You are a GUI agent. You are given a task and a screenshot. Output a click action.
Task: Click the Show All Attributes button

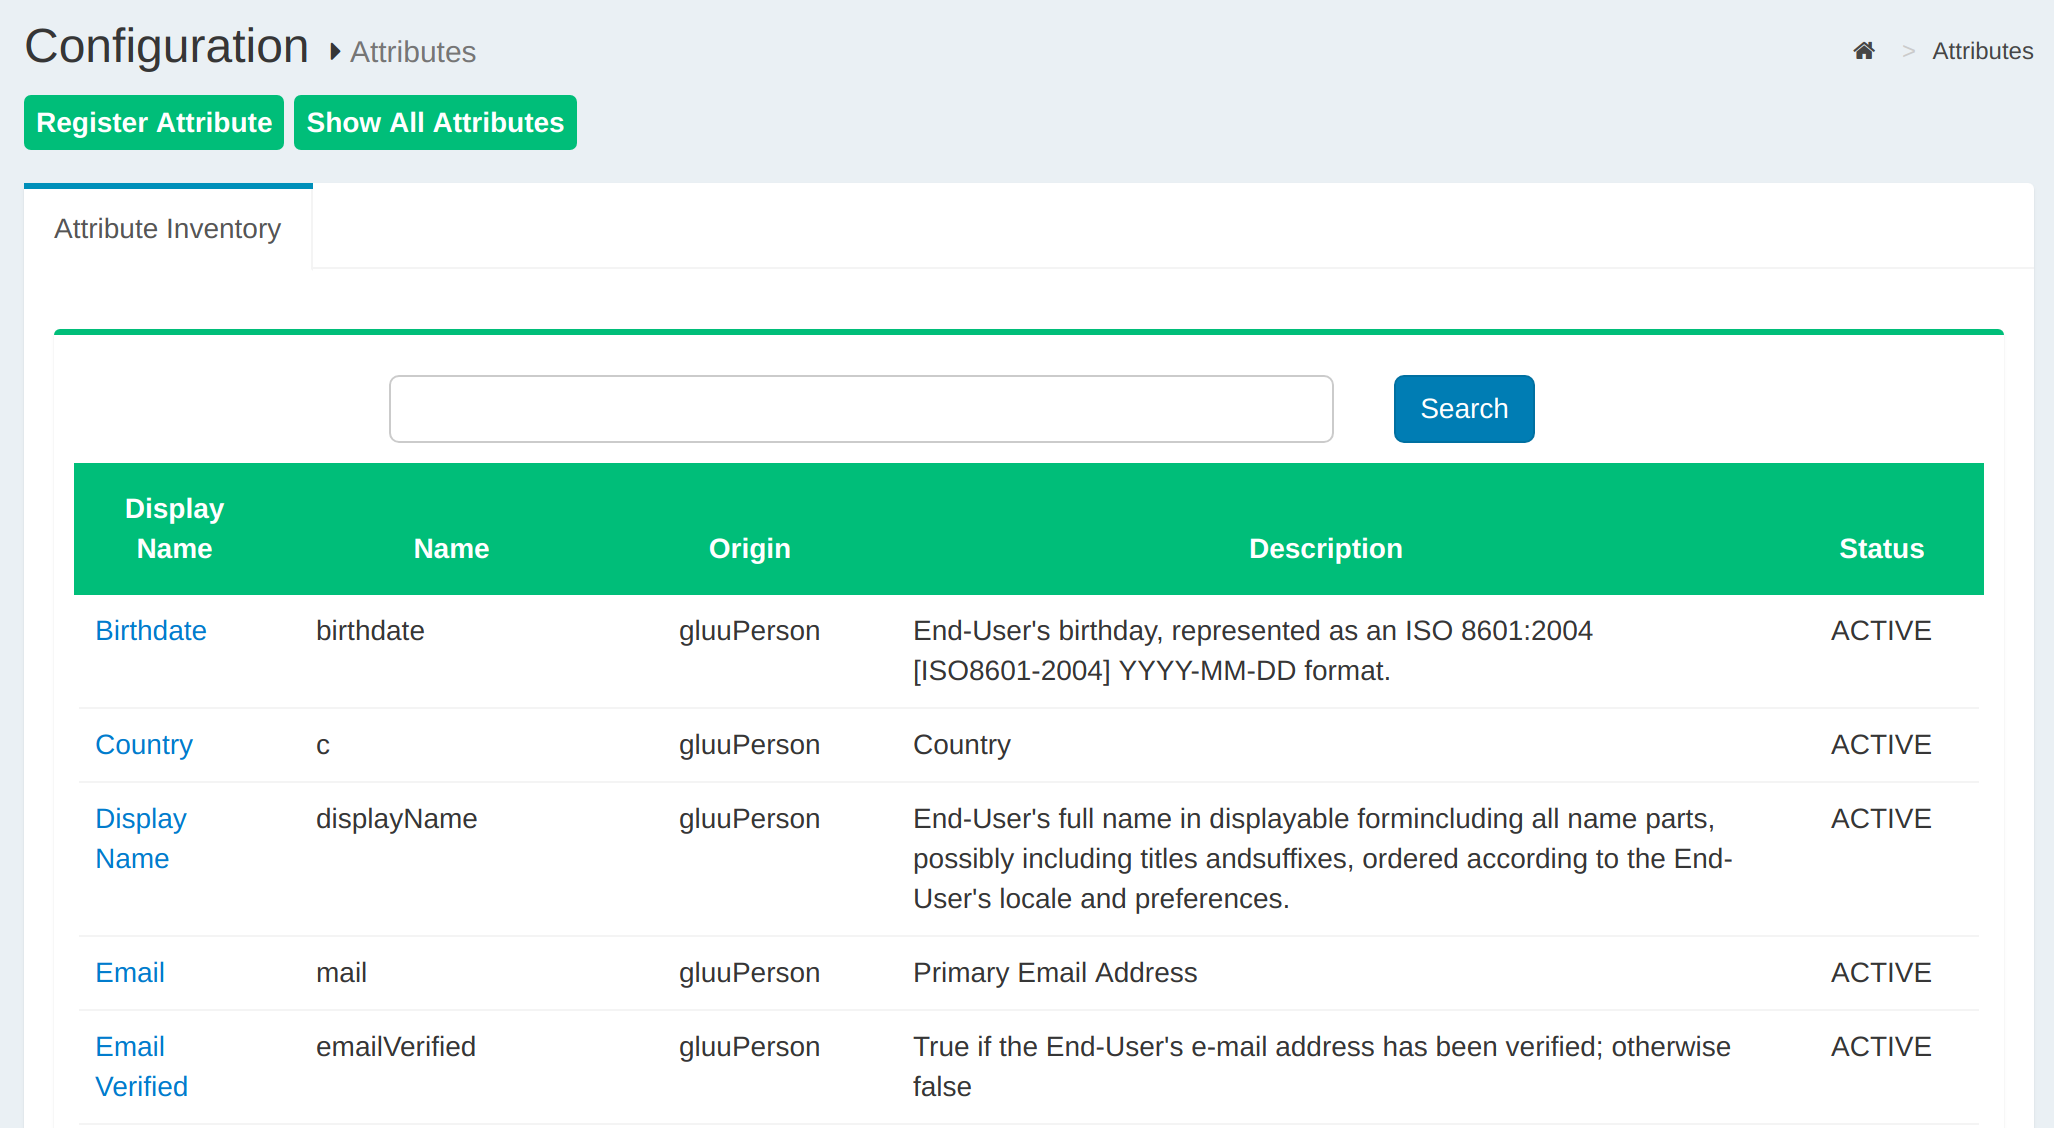point(435,123)
